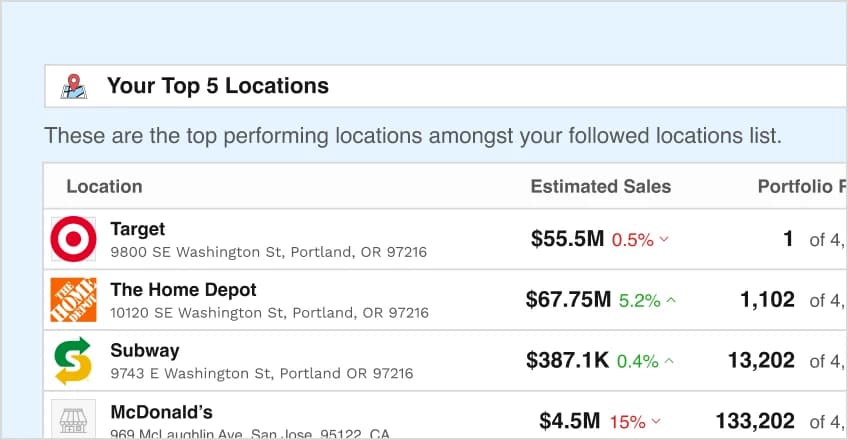The width and height of the screenshot is (848, 440).
Task: Click the 15% change for McDonald's
Action: pyautogui.click(x=627, y=422)
